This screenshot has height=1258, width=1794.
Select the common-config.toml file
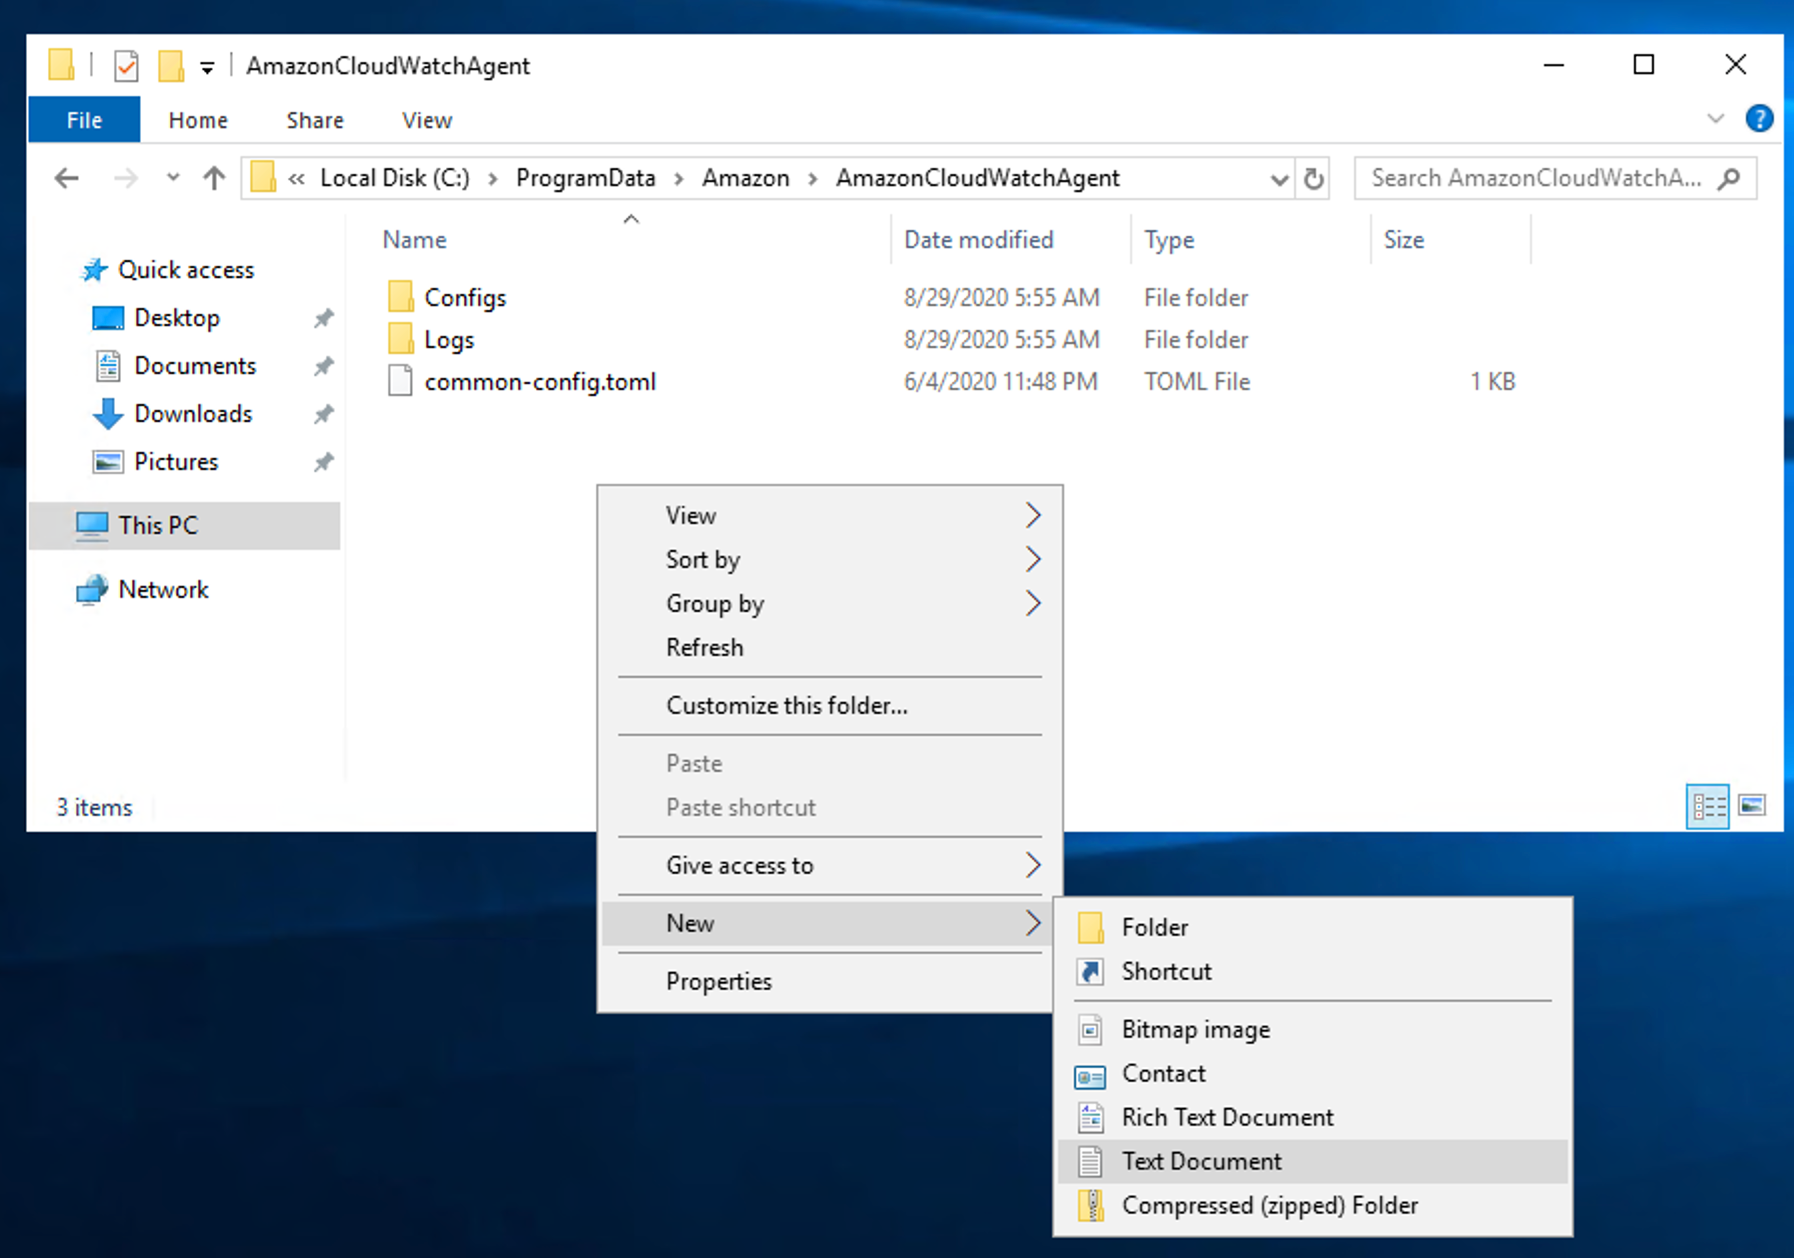click(x=540, y=381)
